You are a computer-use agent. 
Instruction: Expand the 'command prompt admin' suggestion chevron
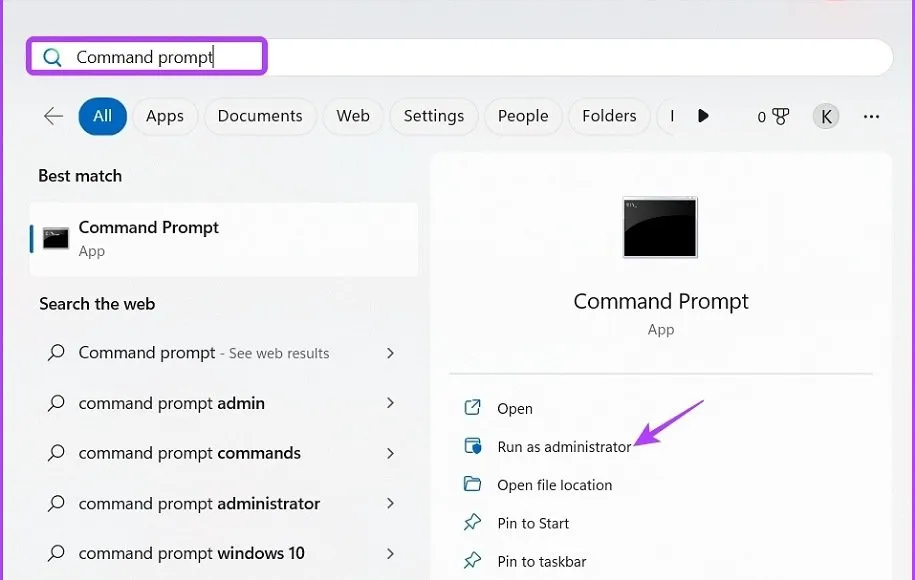[390, 403]
